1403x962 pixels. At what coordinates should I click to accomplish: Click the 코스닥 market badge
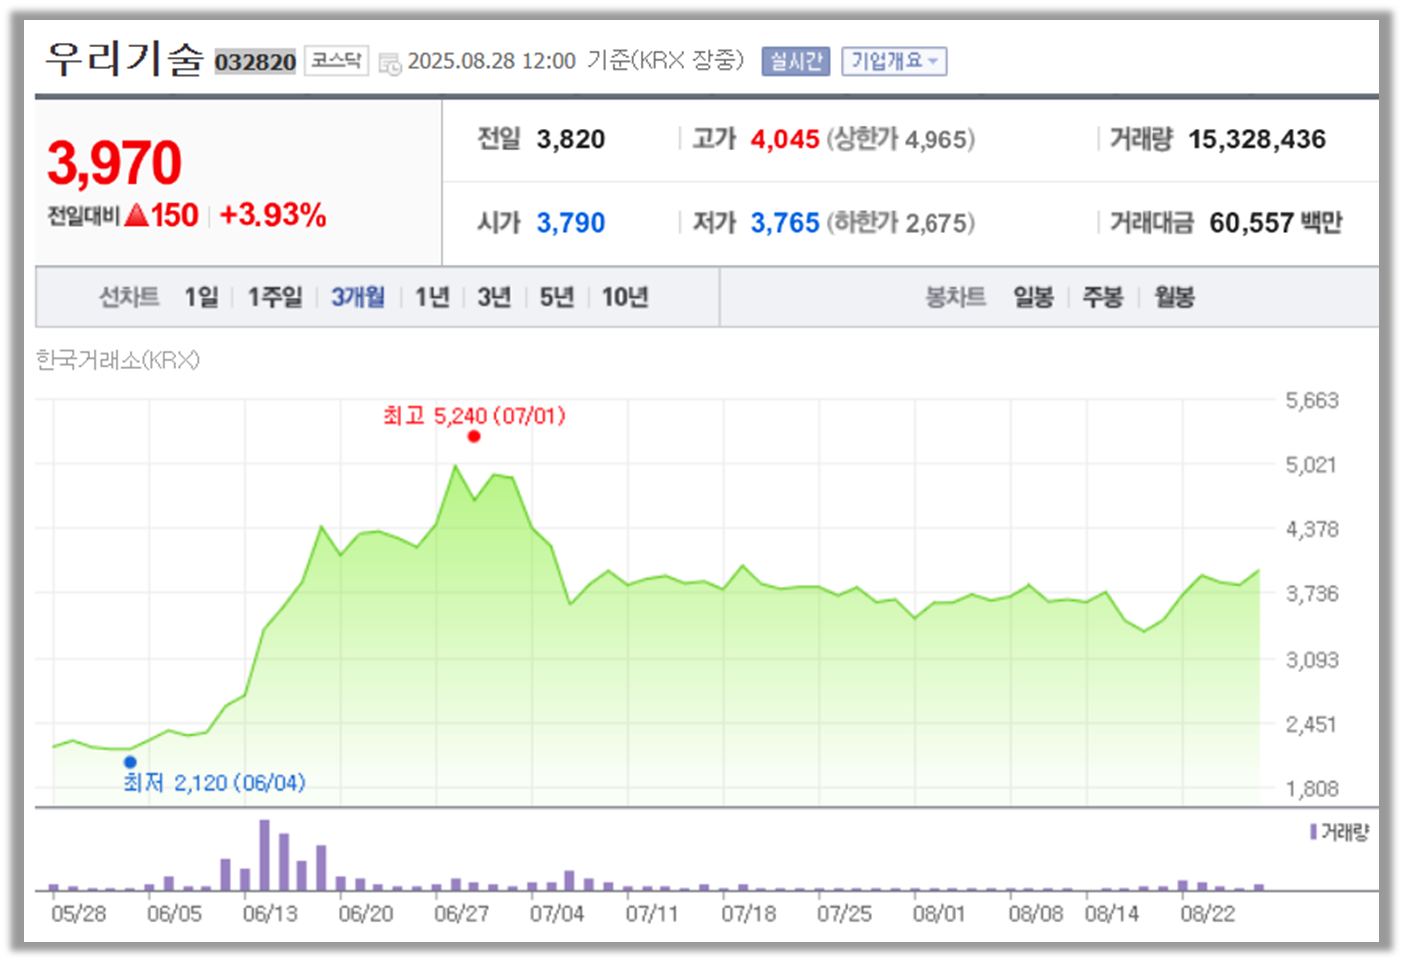(x=336, y=61)
